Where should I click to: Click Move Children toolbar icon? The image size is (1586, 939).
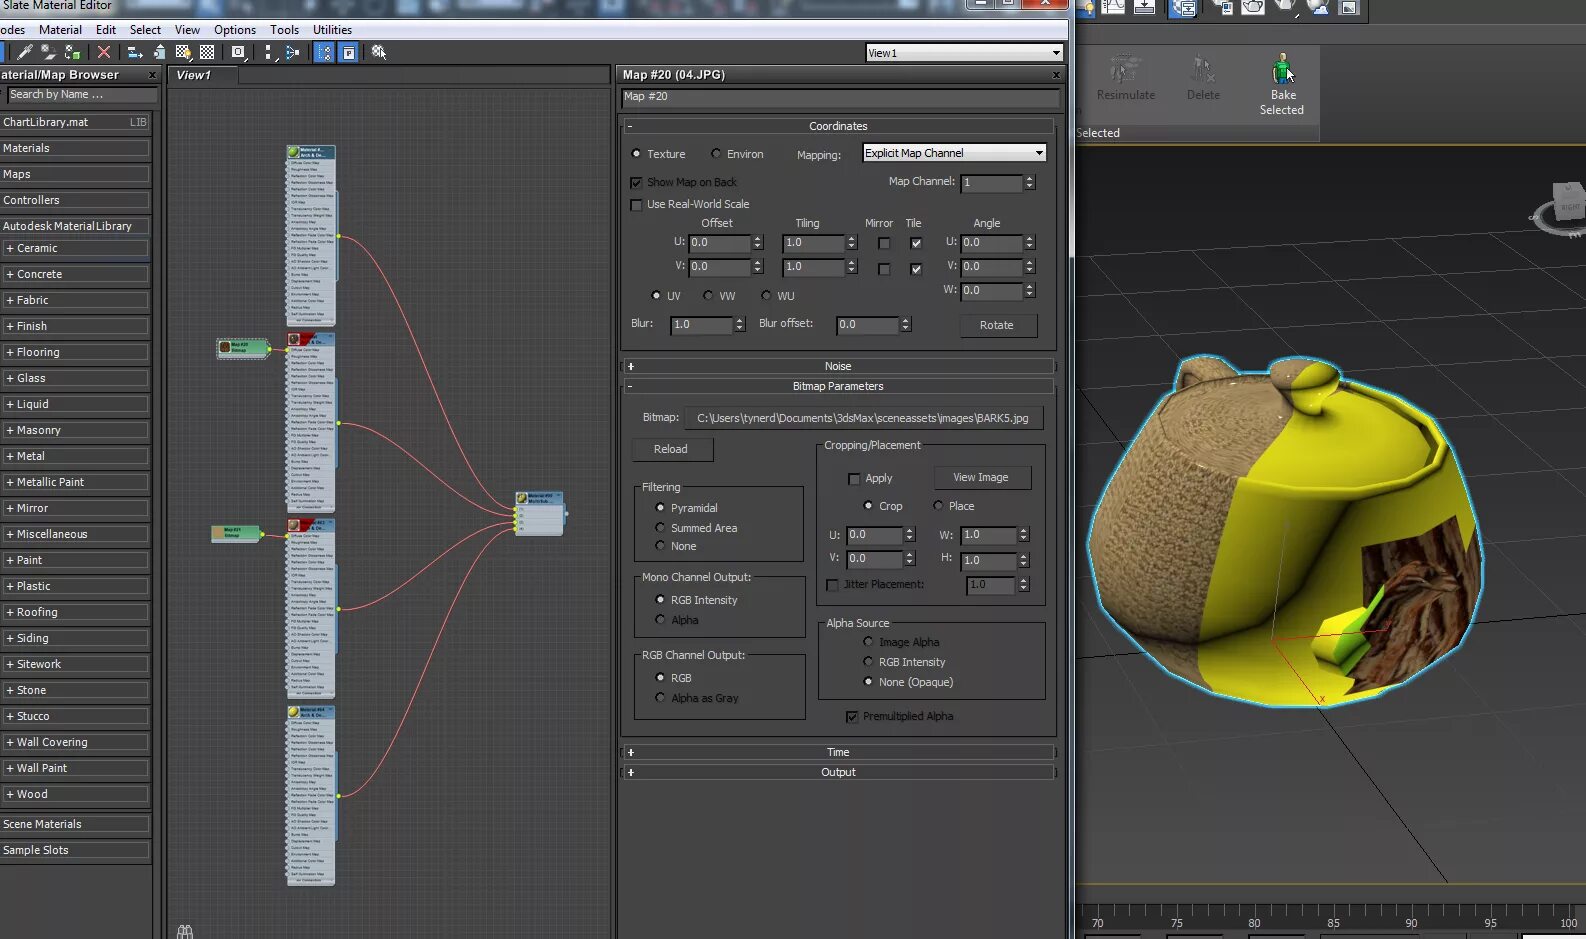135,52
